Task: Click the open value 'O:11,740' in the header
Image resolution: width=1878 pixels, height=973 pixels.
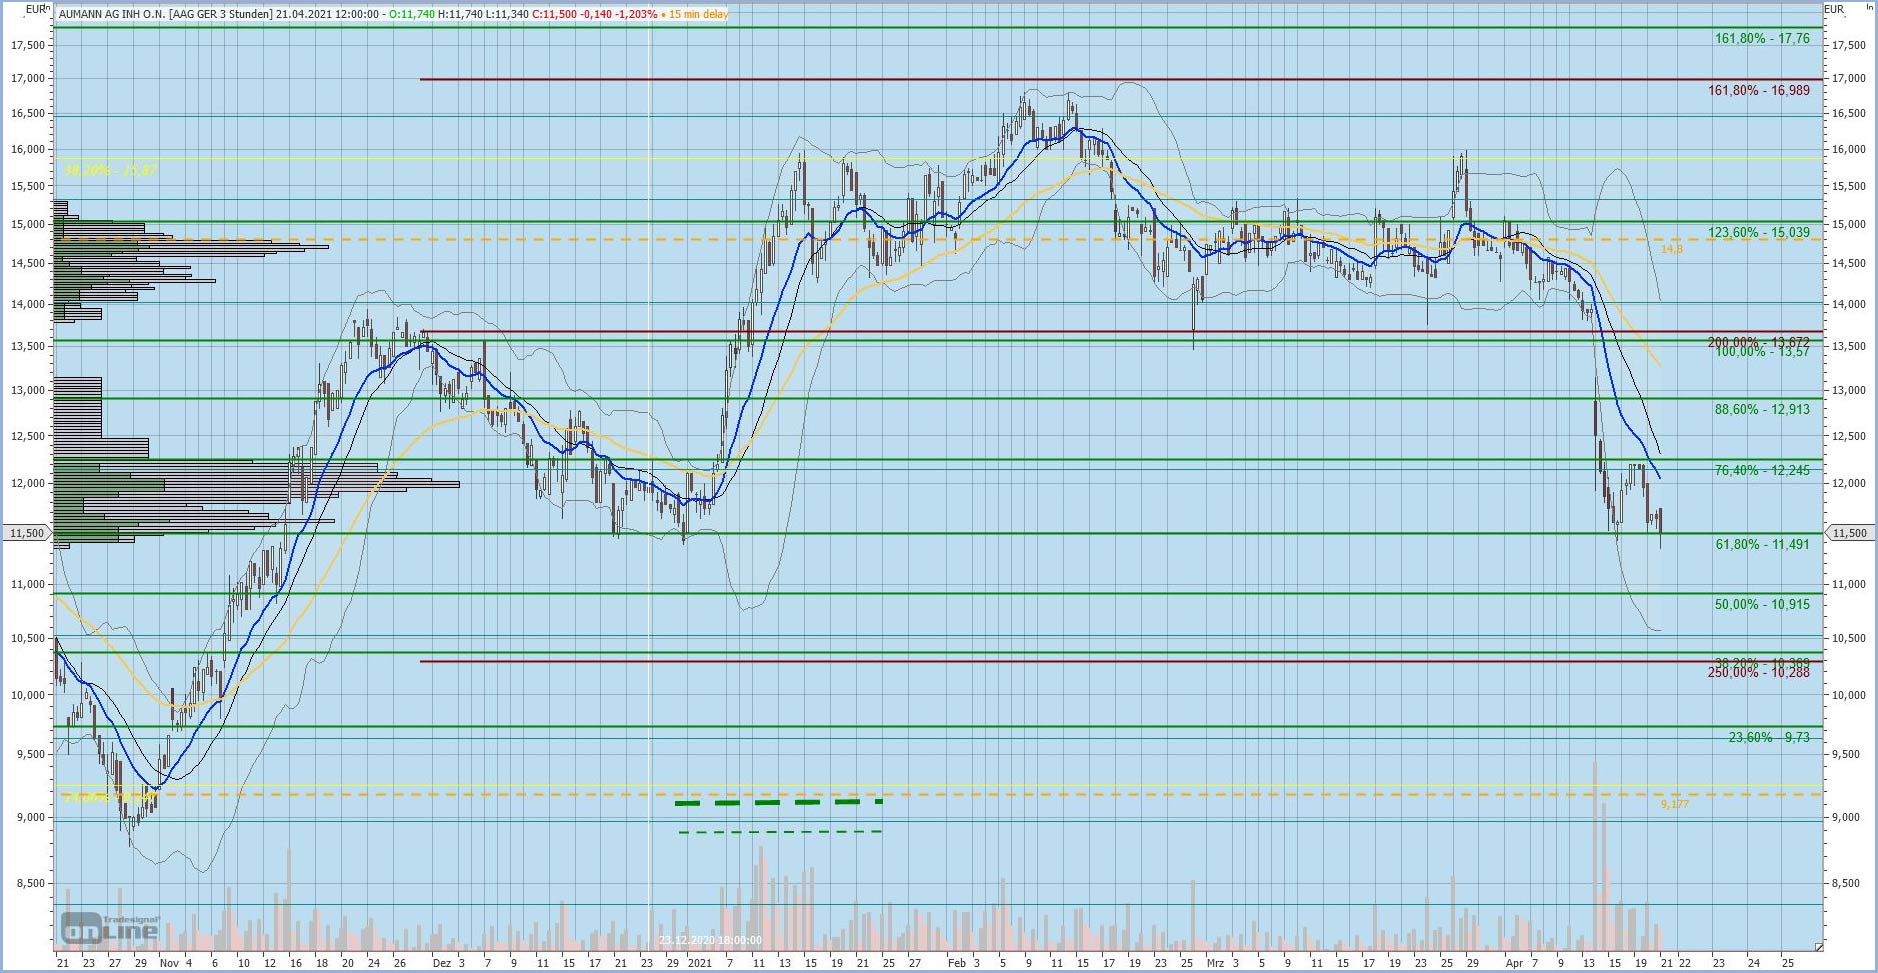Action: (x=413, y=14)
